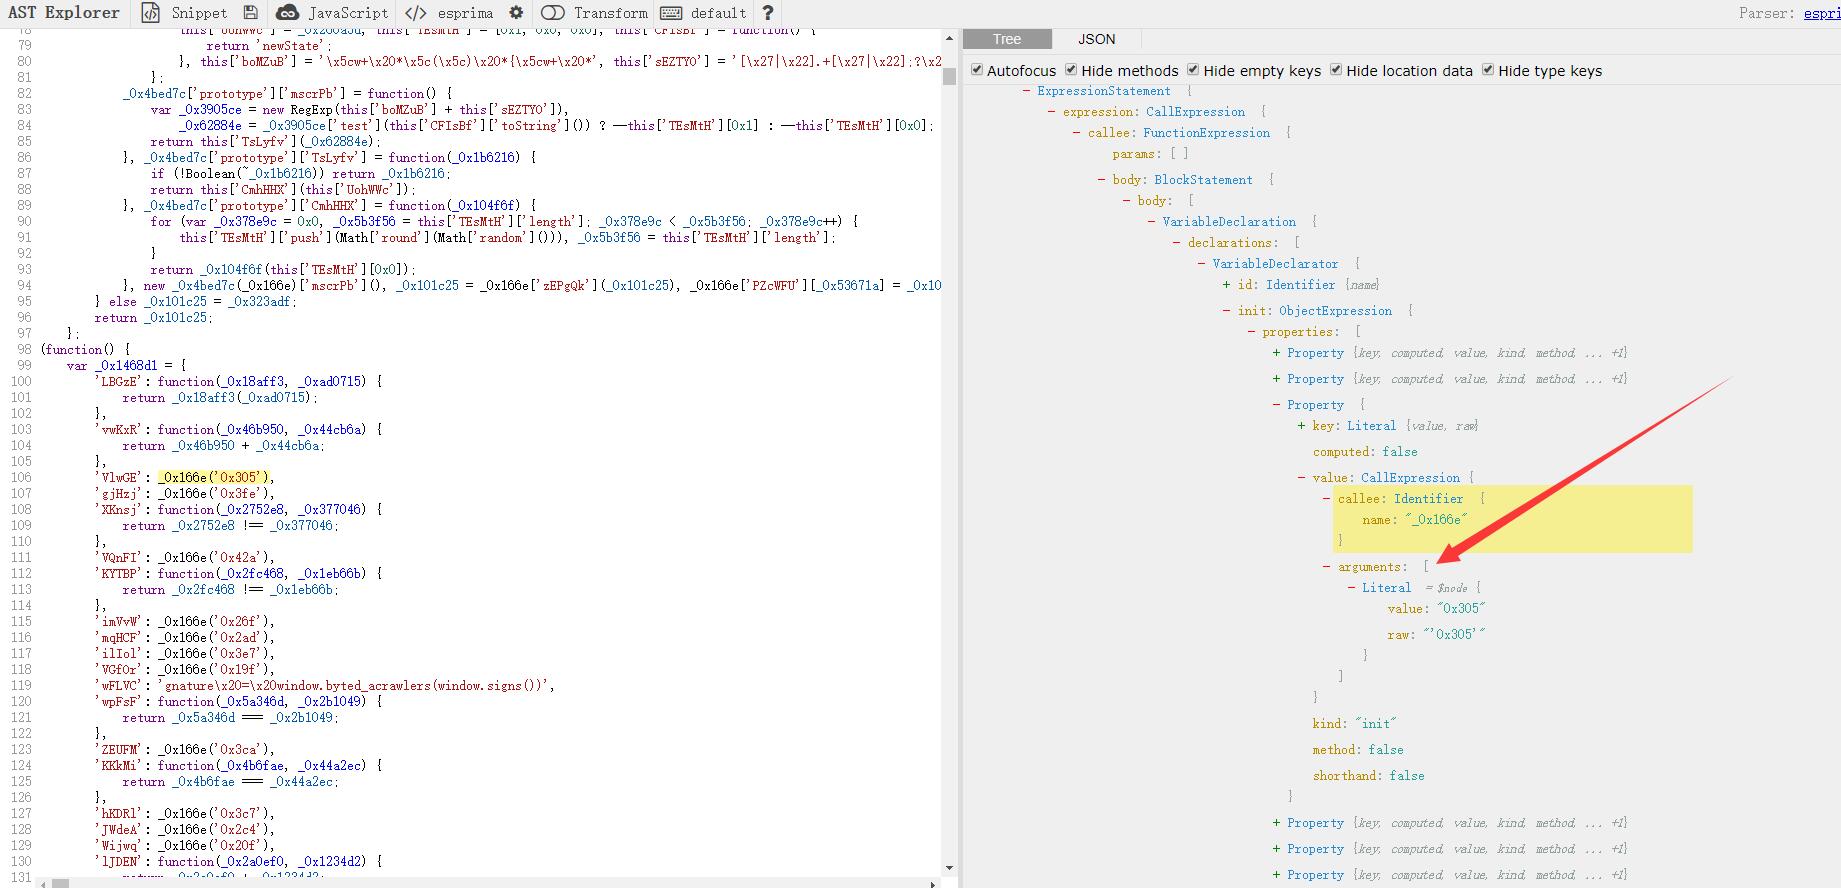Collapse the init ObjectExpression node
Screen dimensions: 1841x888
tap(1227, 311)
